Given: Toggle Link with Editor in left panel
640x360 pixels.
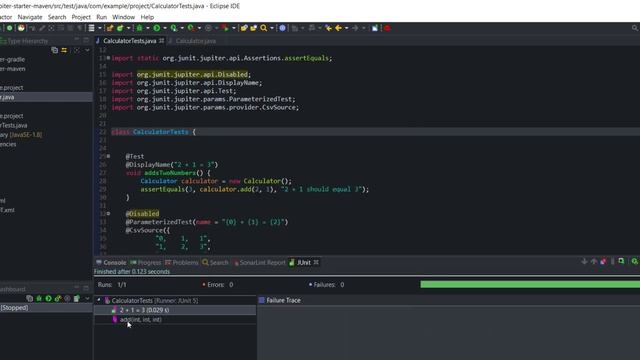Looking at the screenshot, I should 64,50.
